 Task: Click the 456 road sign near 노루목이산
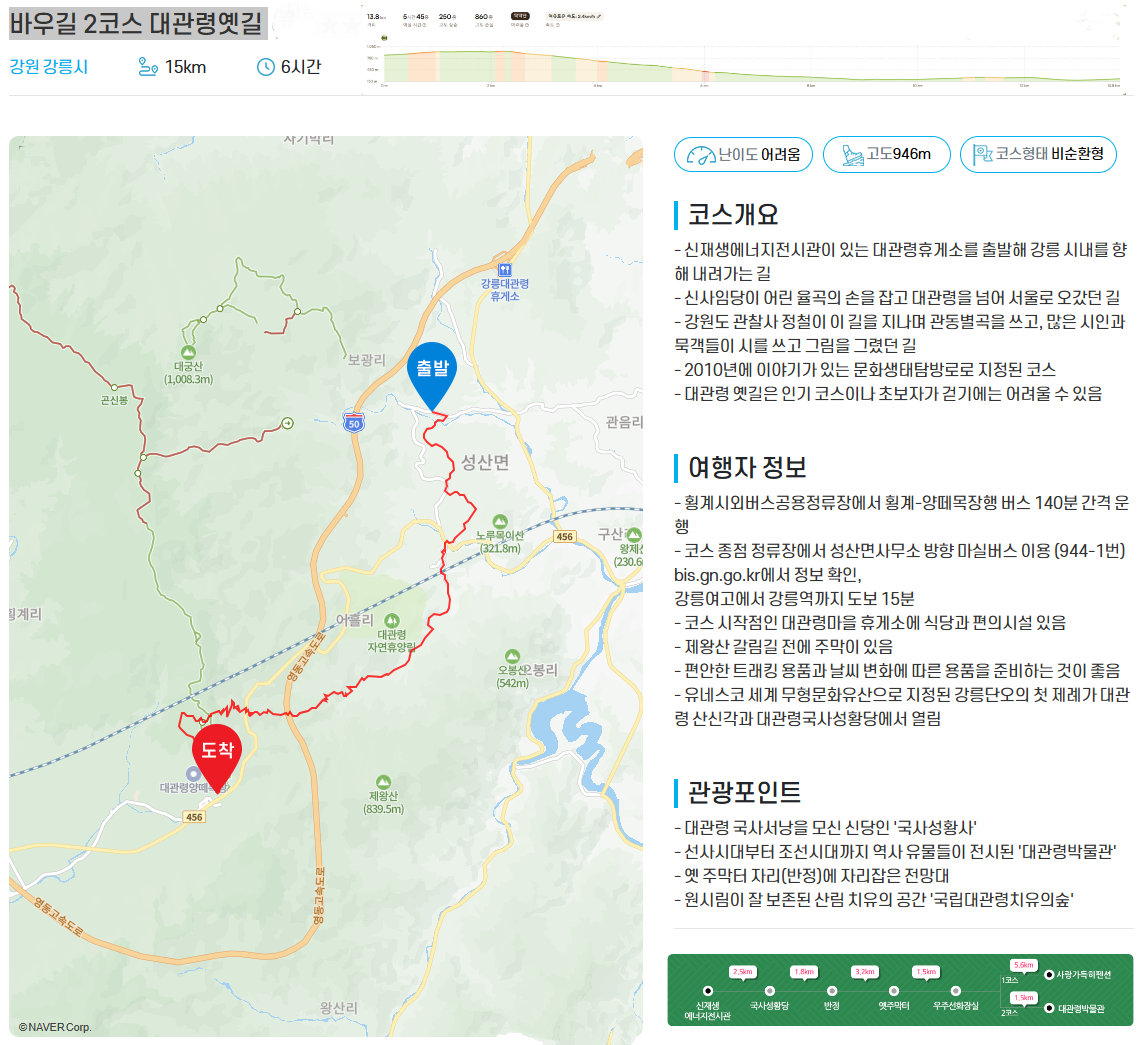565,536
